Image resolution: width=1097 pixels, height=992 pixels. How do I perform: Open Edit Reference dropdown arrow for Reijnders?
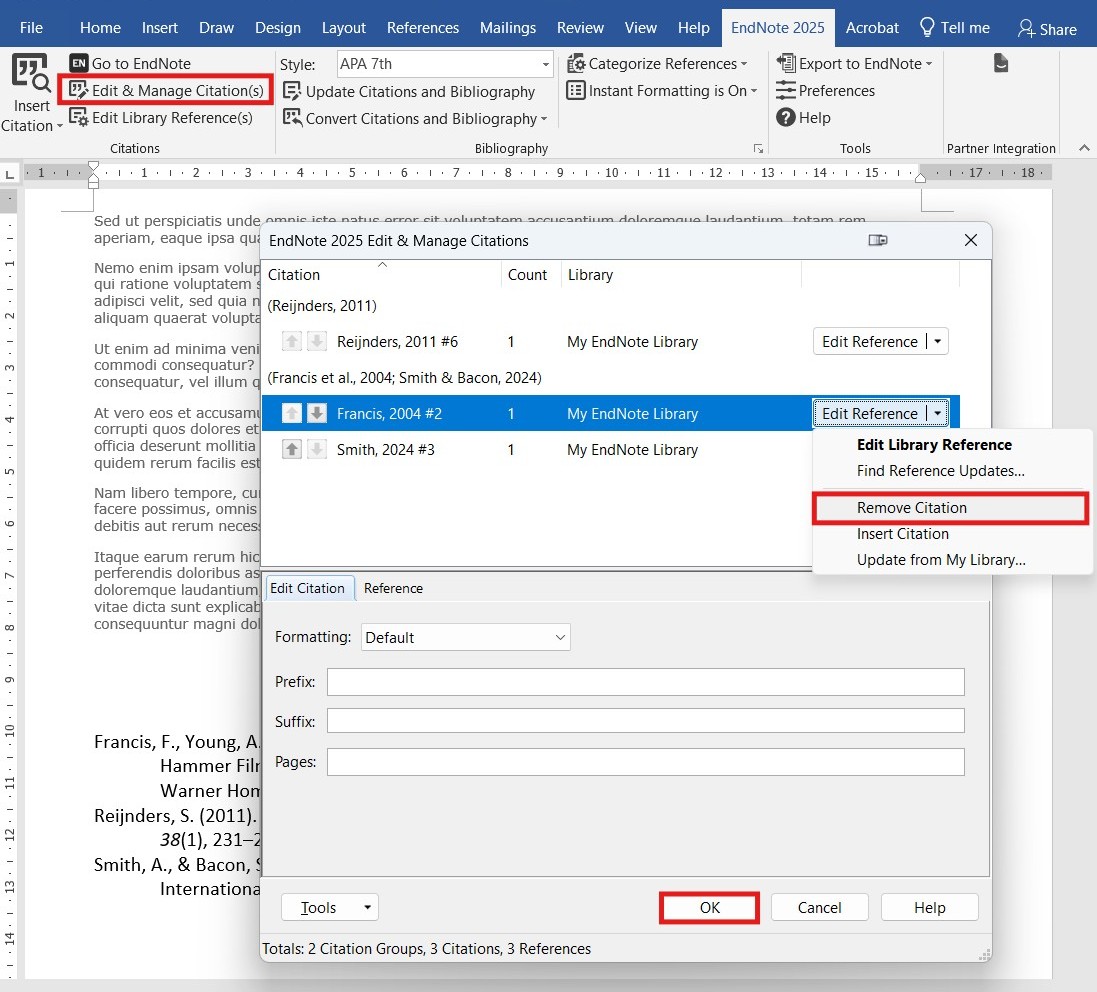[x=937, y=341]
